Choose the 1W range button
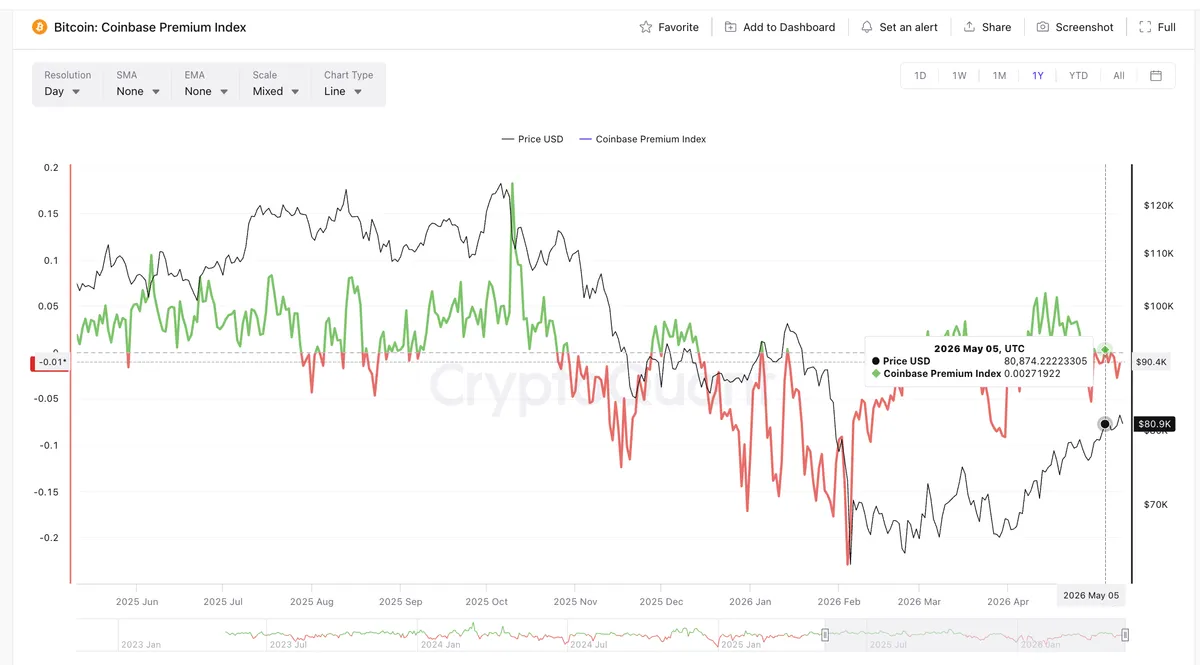 point(959,76)
